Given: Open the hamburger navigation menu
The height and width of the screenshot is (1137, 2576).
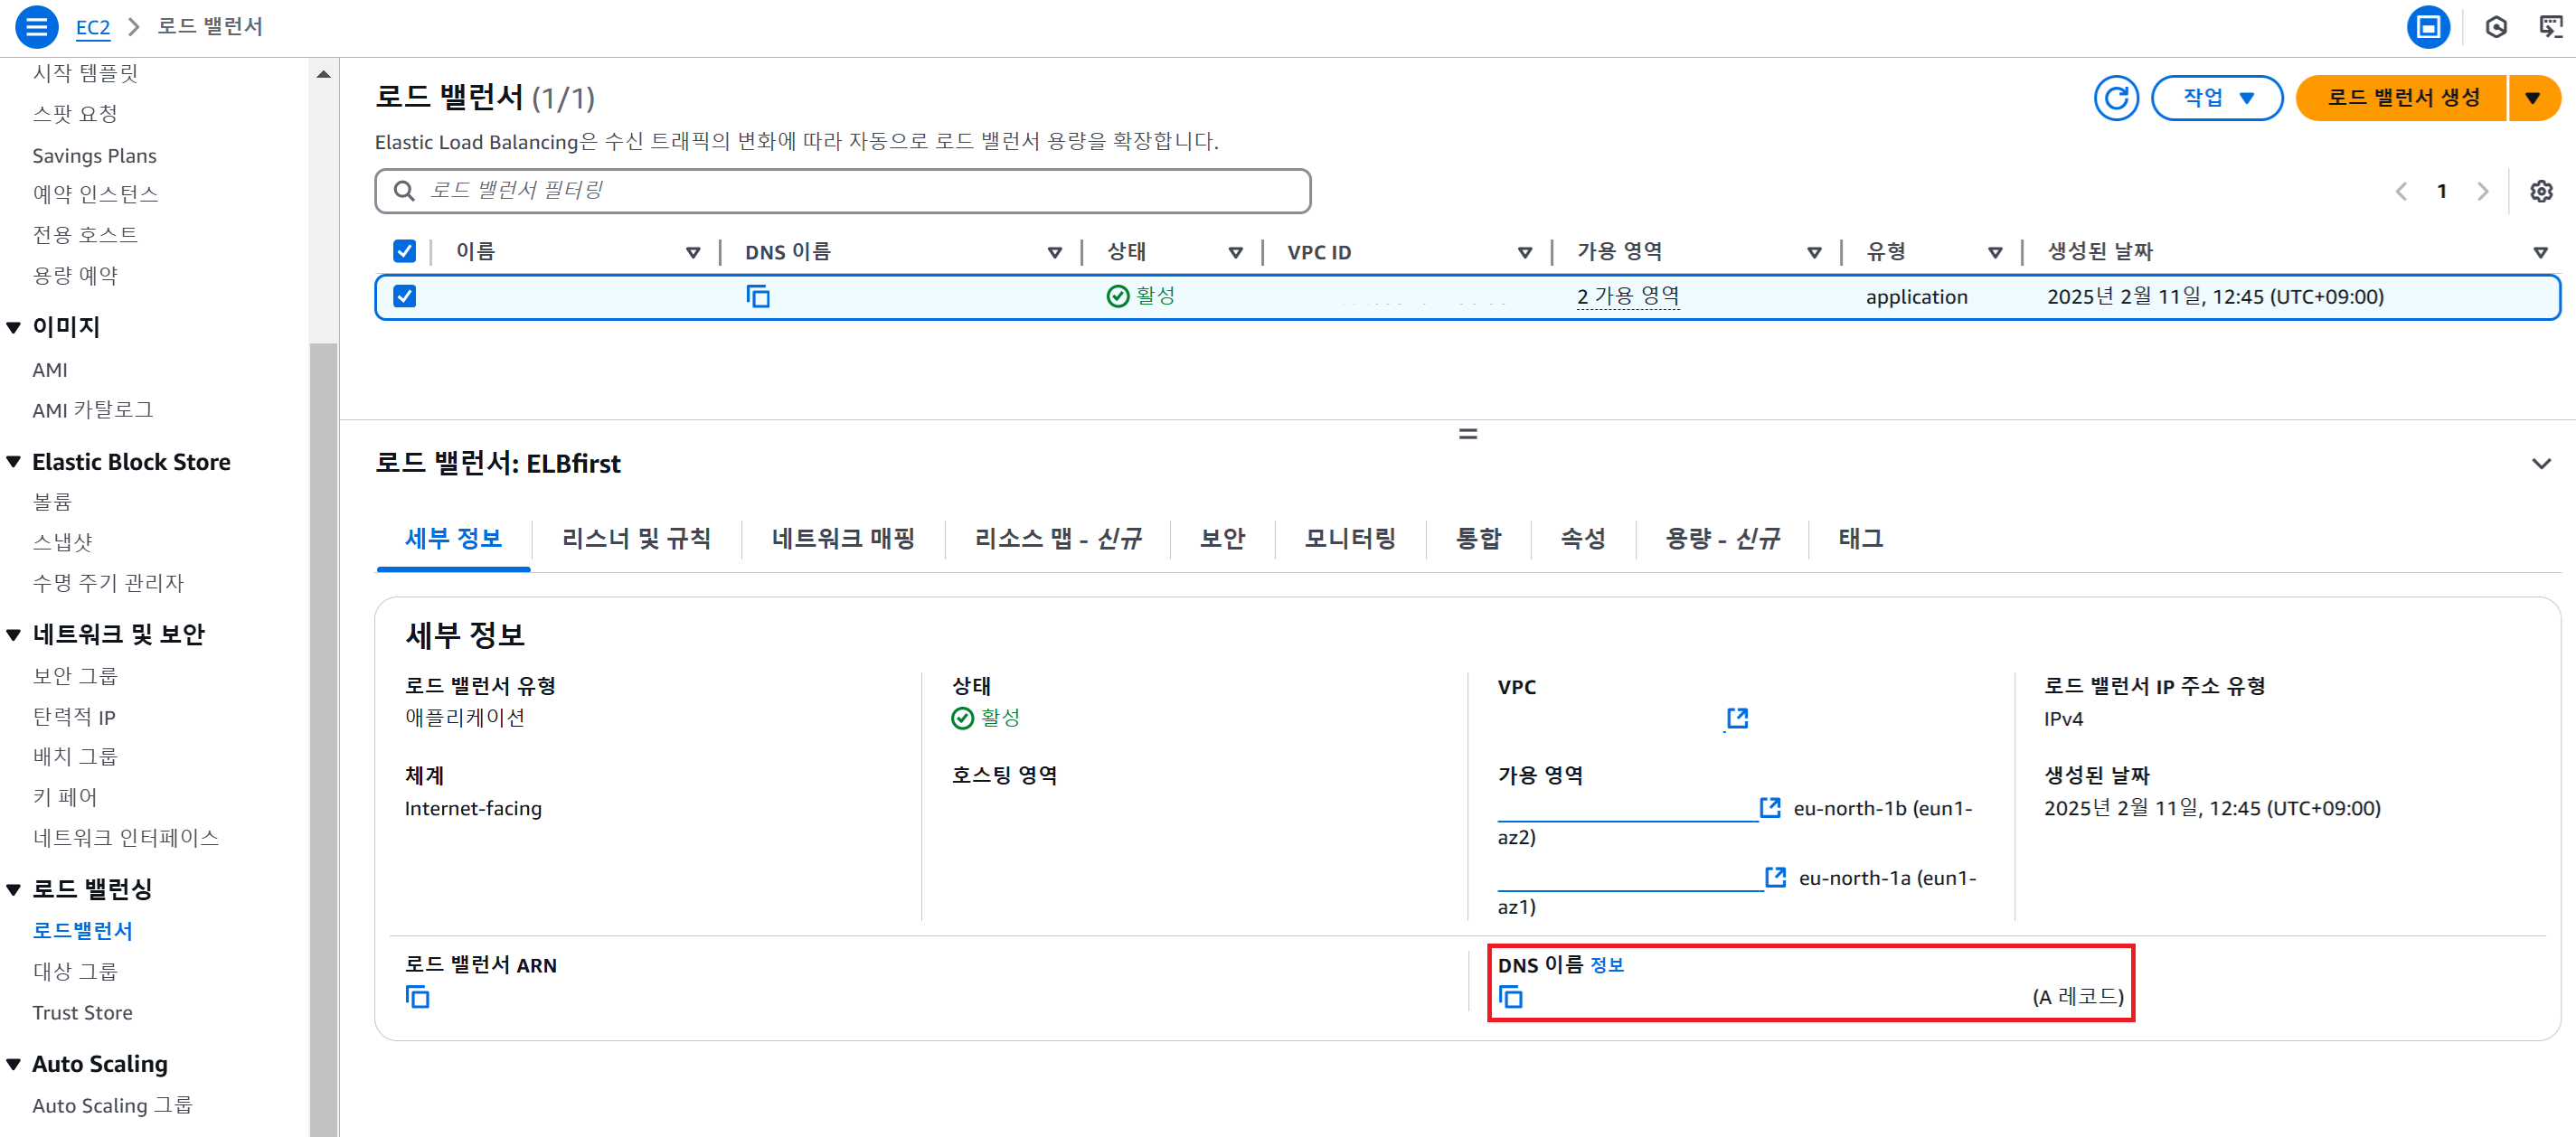Looking at the screenshot, I should coord(36,27).
